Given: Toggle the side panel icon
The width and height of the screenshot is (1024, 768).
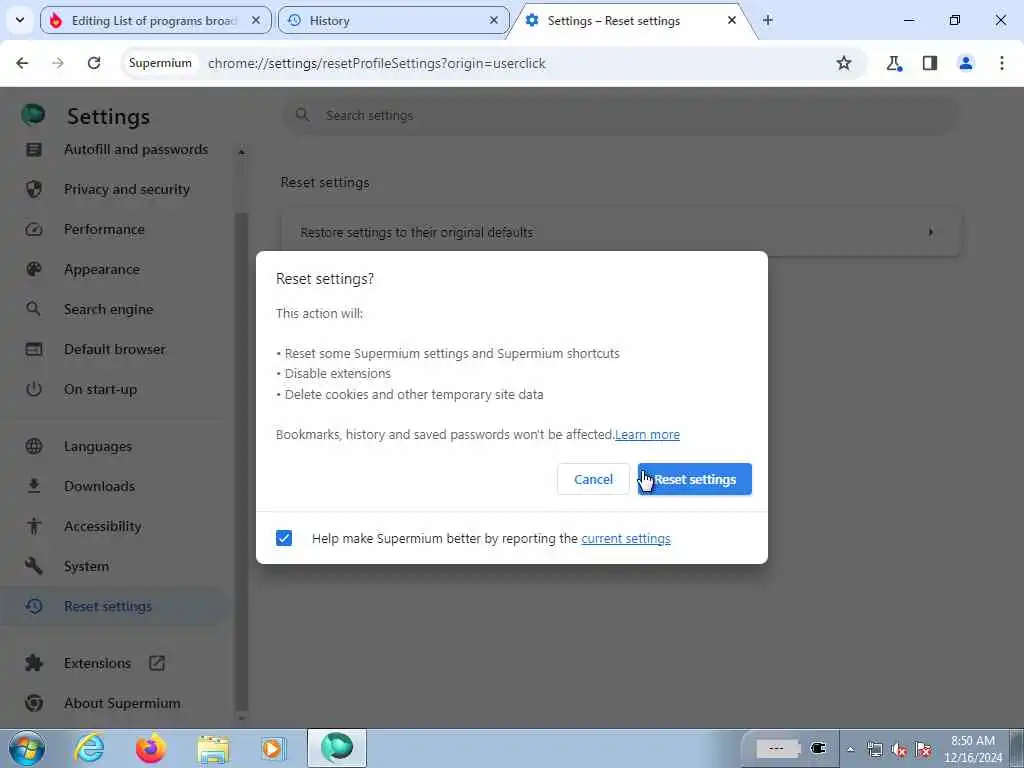Looking at the screenshot, I should [930, 63].
